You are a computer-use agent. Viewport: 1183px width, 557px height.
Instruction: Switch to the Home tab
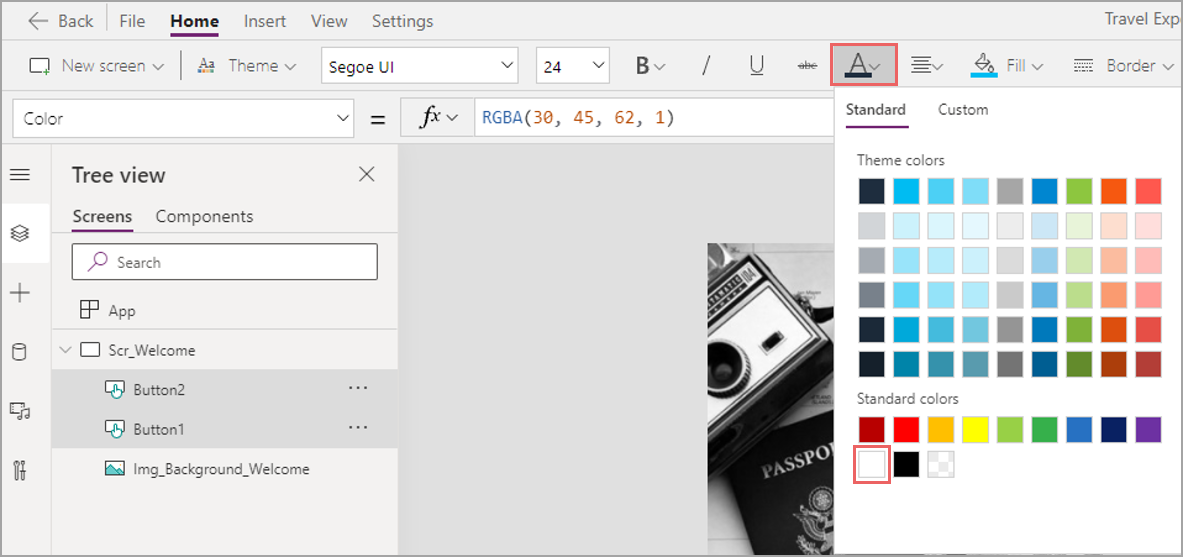[195, 21]
